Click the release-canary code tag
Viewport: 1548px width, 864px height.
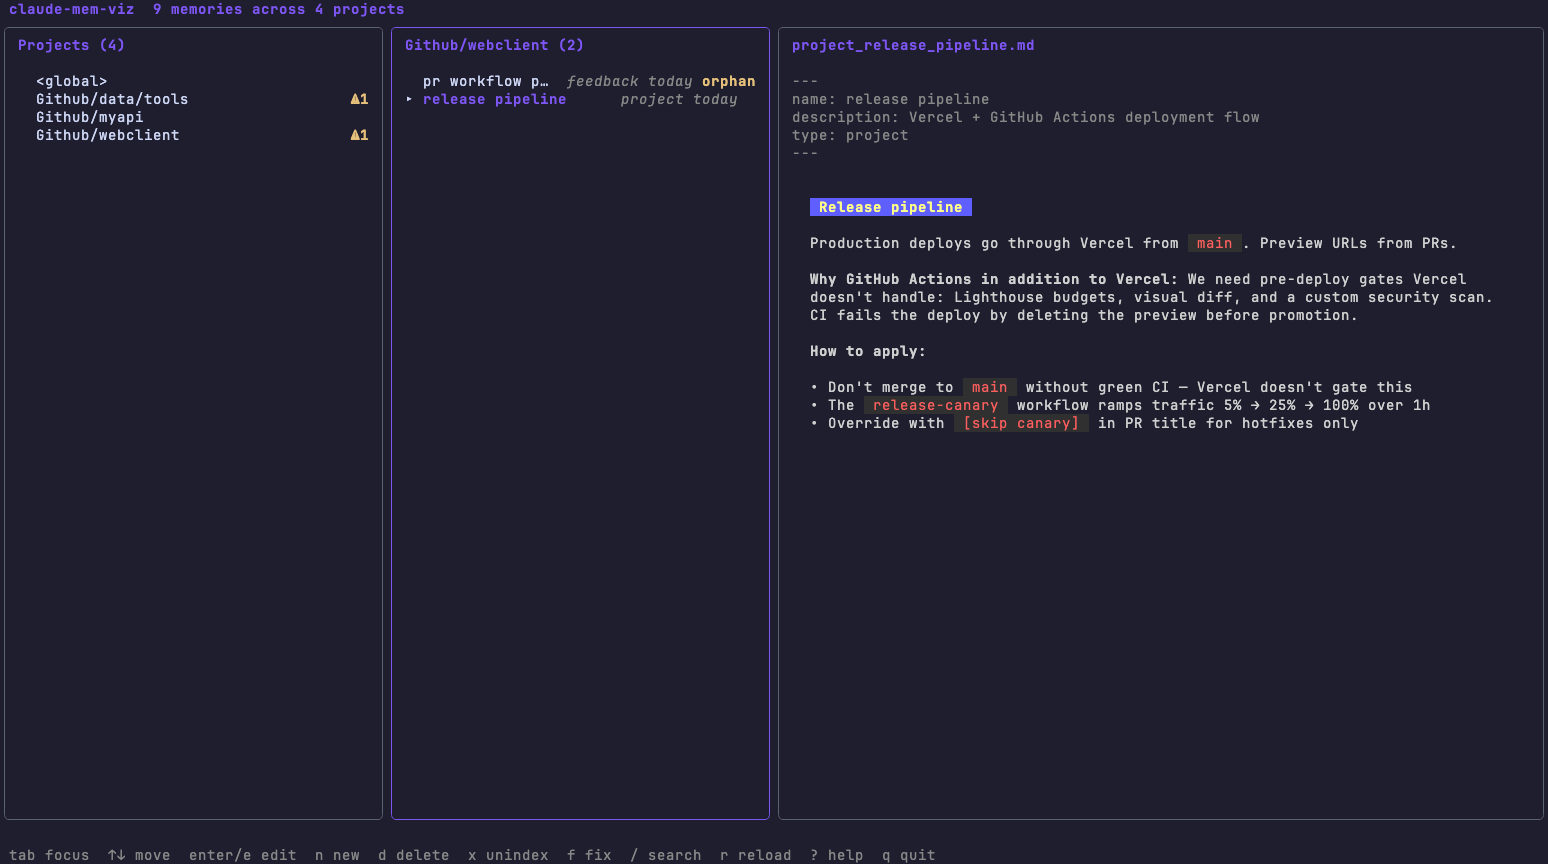click(936, 405)
